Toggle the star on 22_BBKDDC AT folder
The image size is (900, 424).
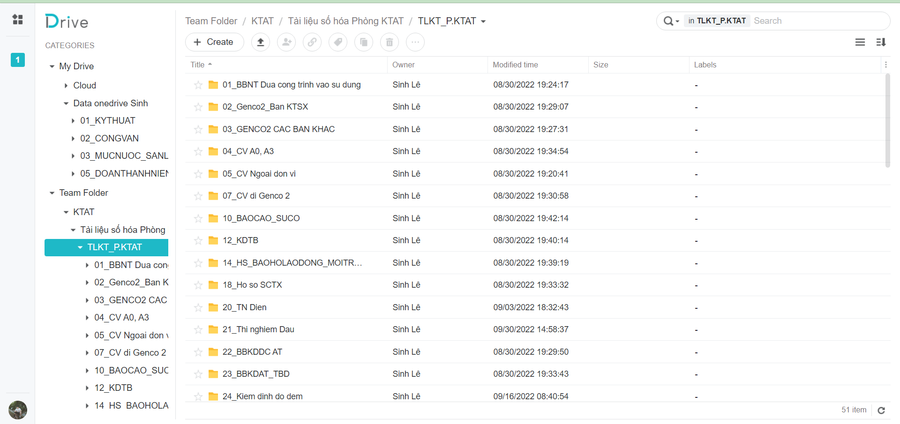198,352
